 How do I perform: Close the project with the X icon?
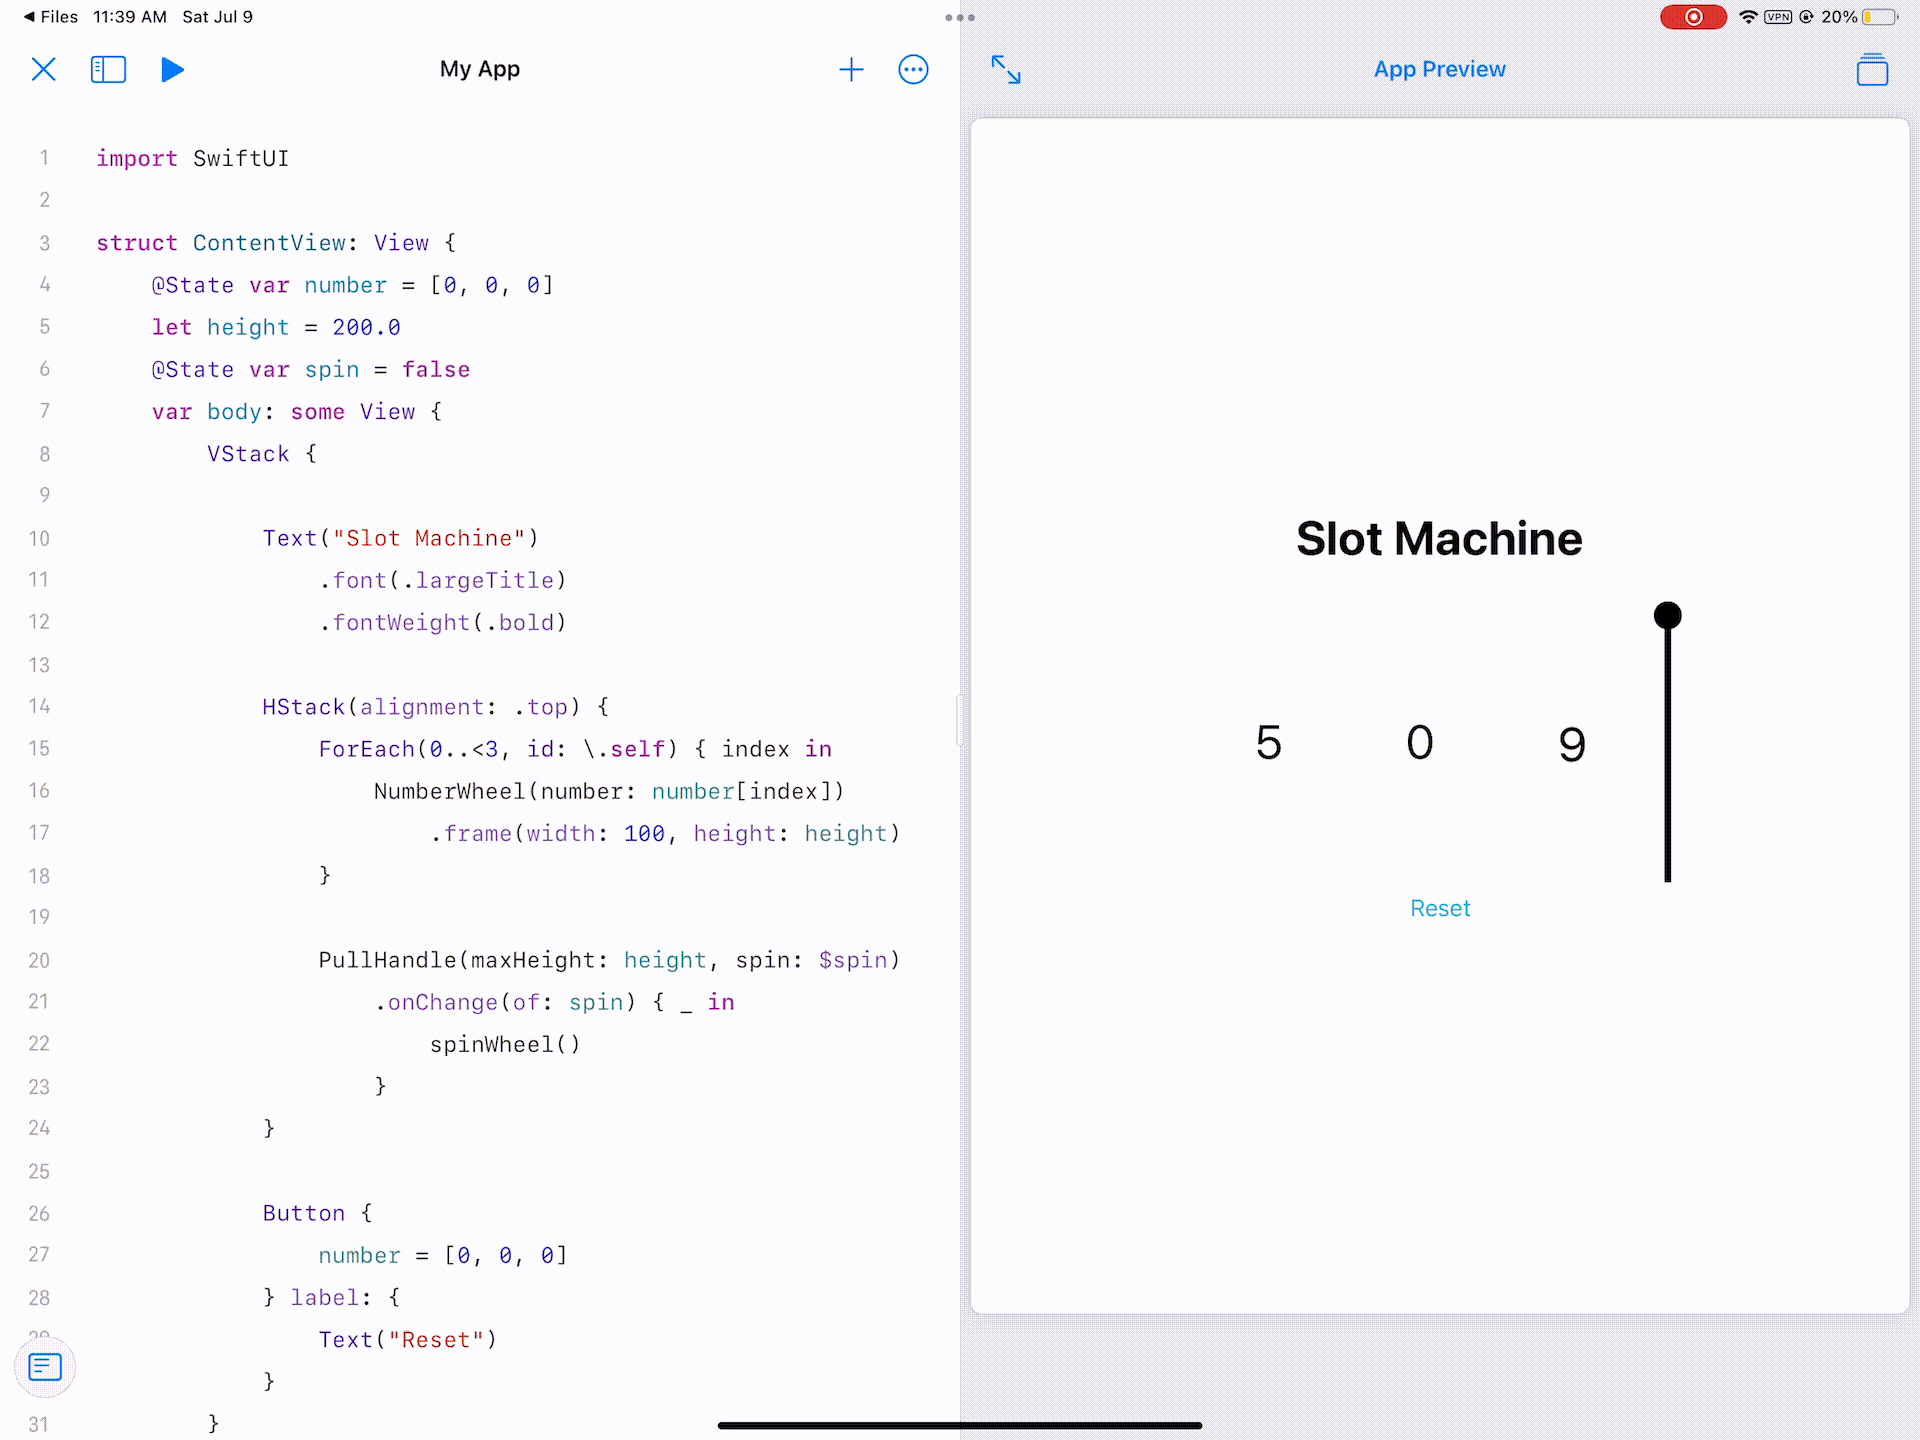tap(43, 69)
